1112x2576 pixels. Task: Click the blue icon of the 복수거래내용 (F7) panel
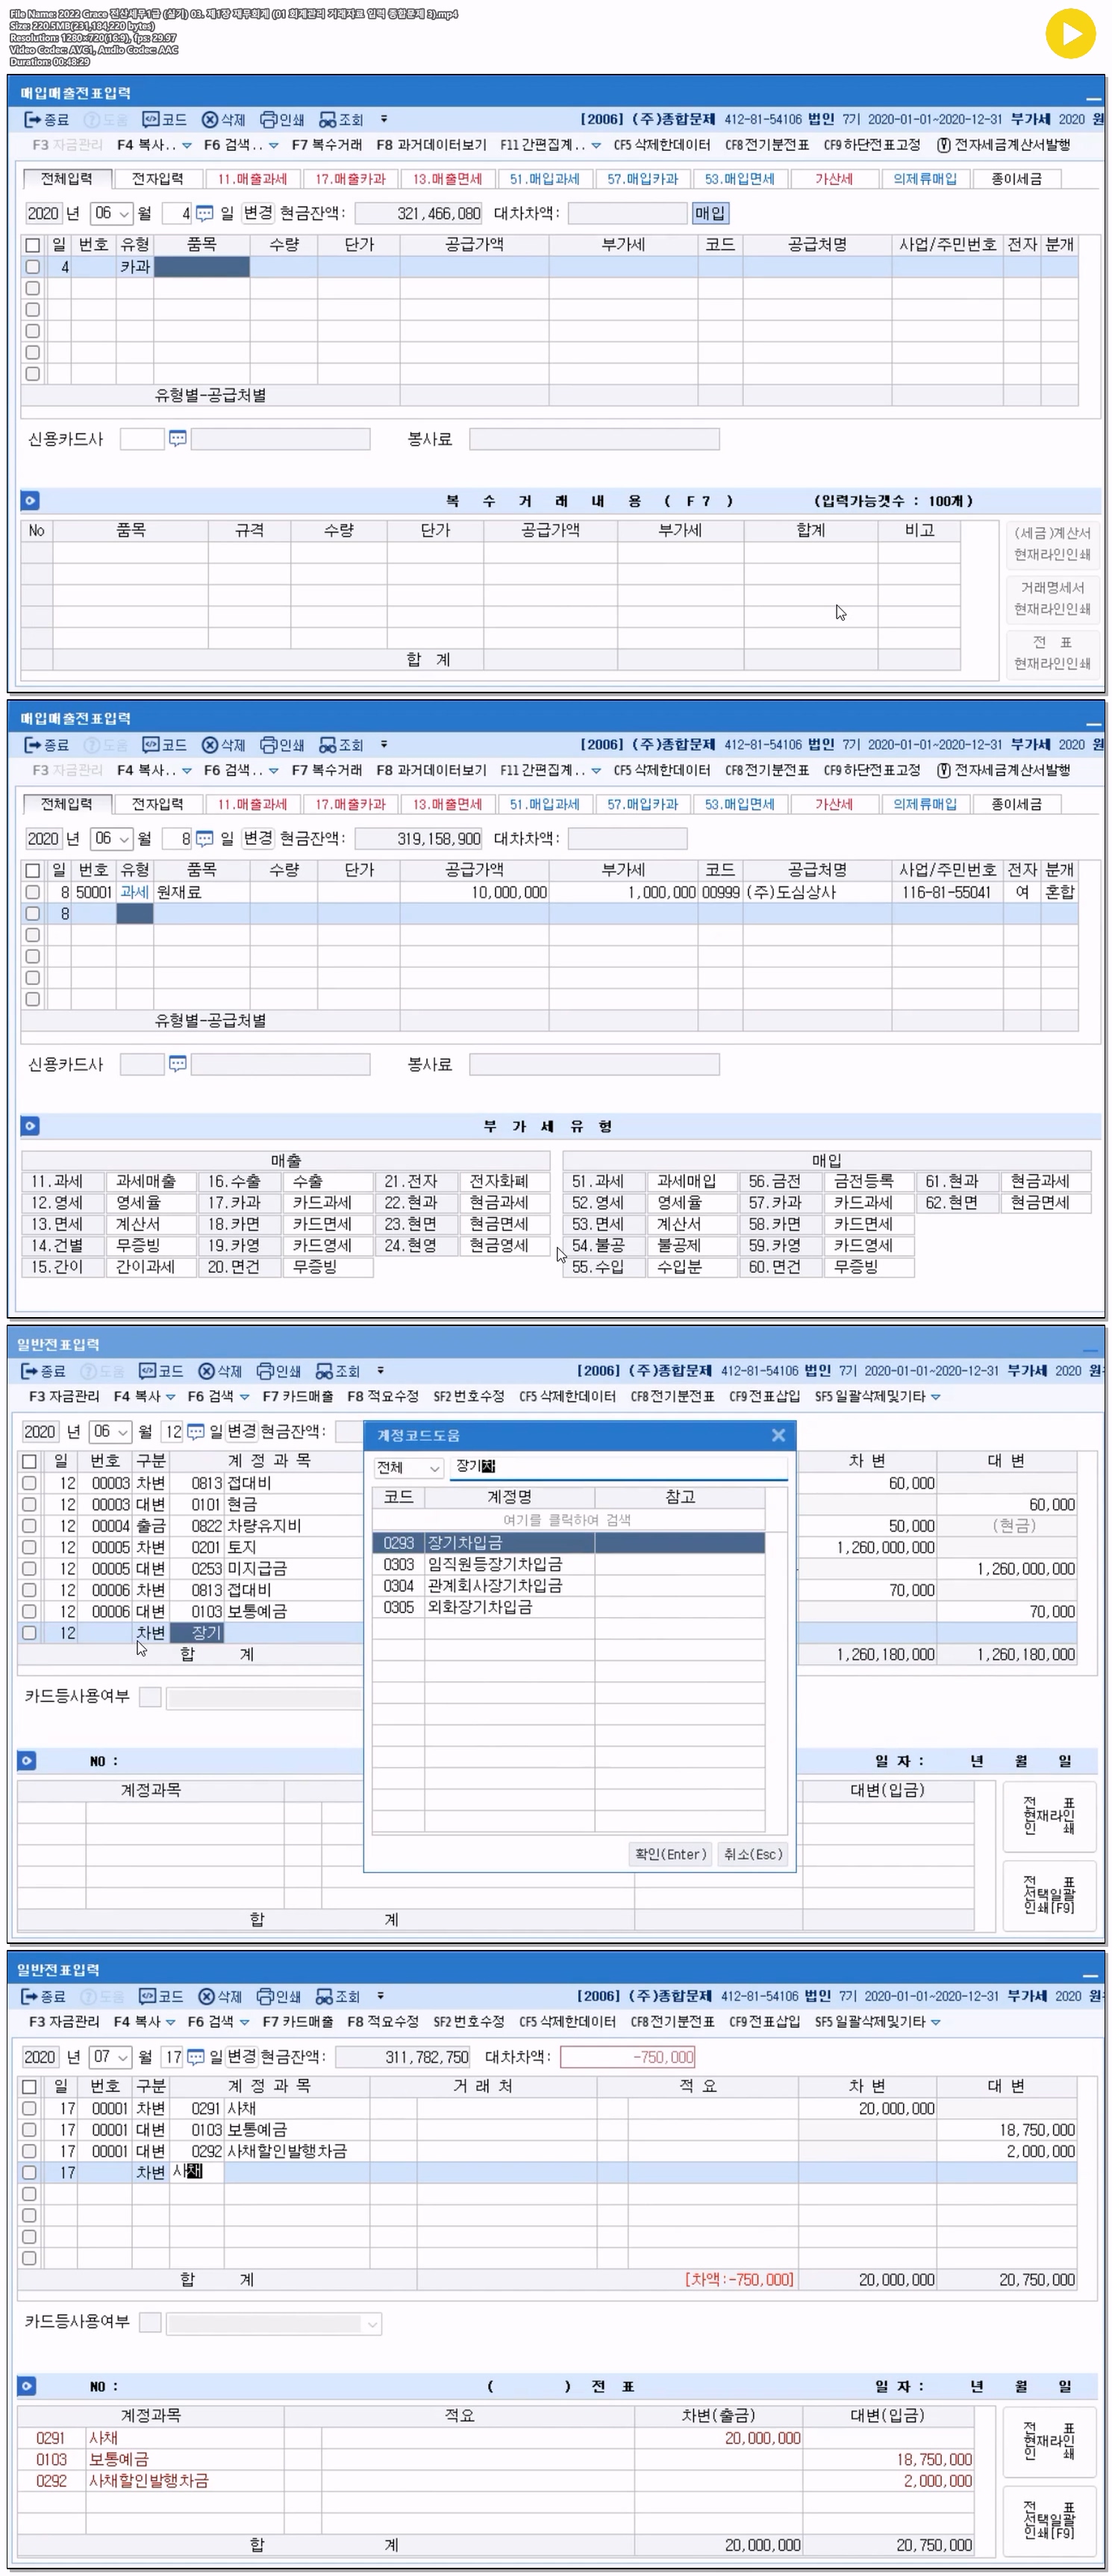coord(30,501)
